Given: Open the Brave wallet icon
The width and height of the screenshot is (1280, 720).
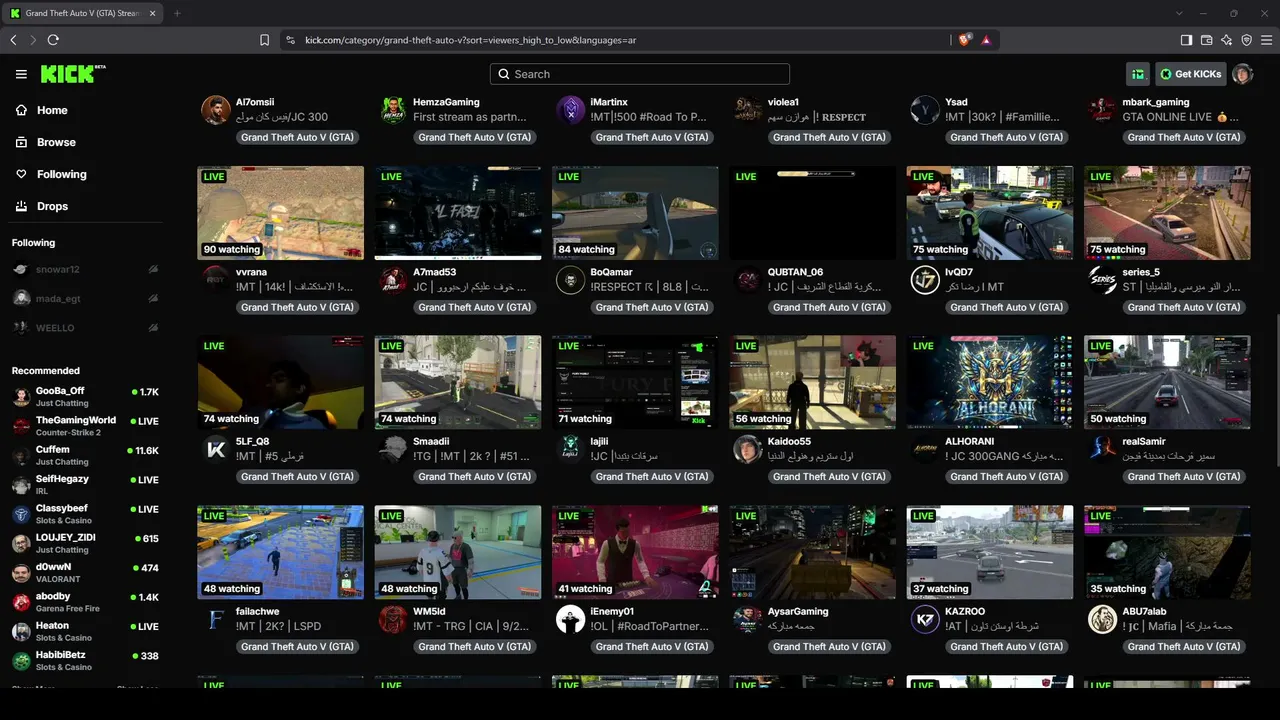Looking at the screenshot, I should point(1206,40).
